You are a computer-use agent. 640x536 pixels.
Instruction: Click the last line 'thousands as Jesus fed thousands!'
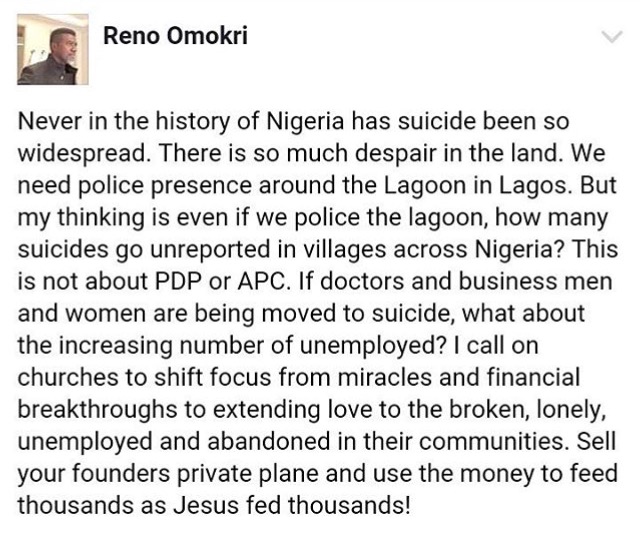pyautogui.click(x=213, y=505)
